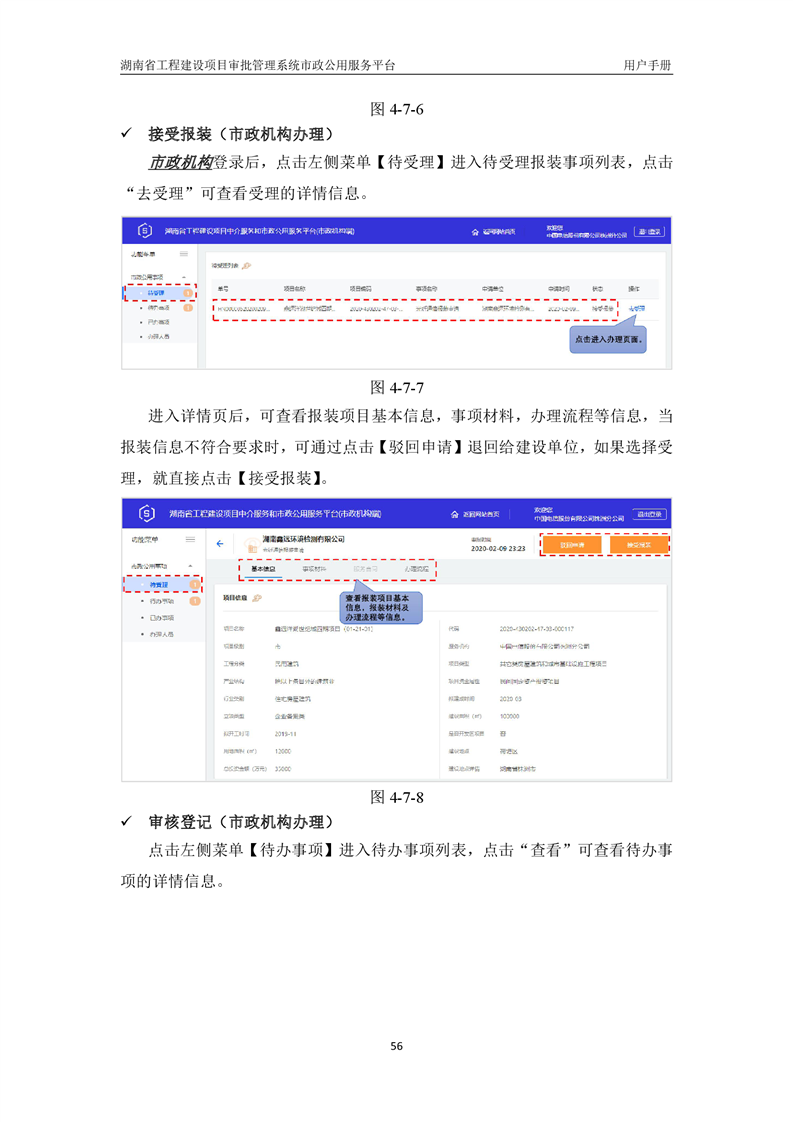Open 办理人员 menu item in Figure 4-7-7 sidebar
This screenshot has width=793, height=1122.
[159, 336]
